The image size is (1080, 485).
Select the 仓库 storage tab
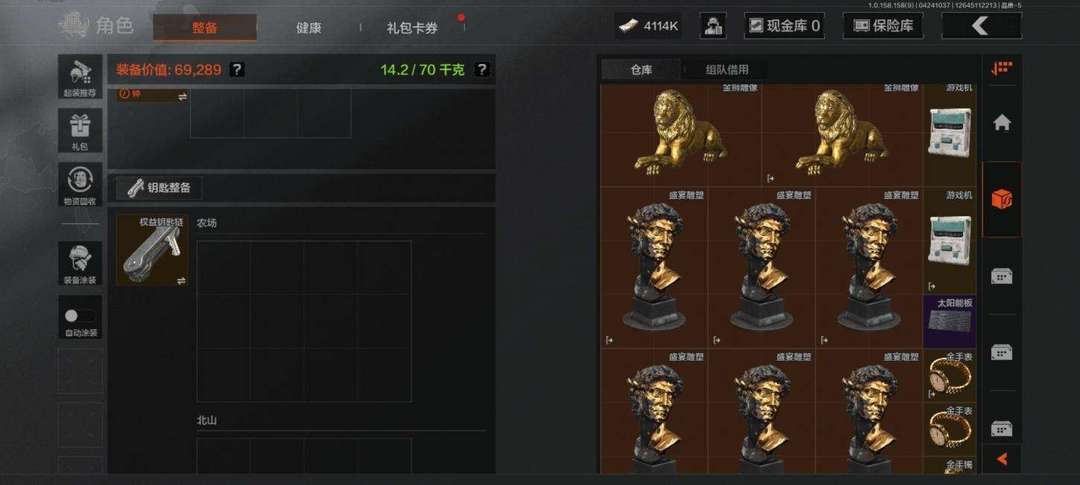tap(641, 70)
